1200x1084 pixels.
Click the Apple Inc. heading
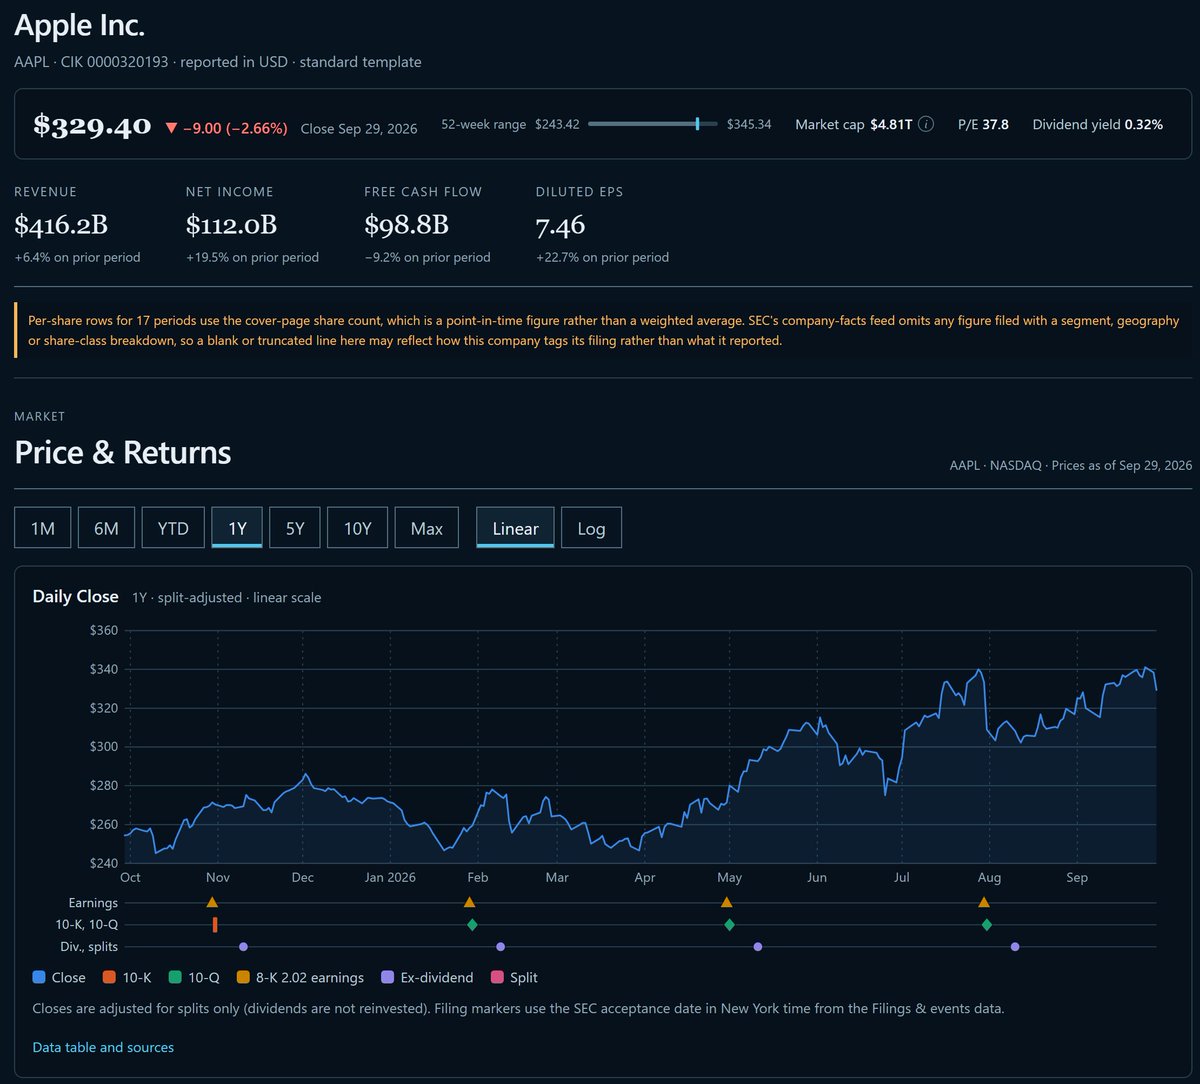79,25
